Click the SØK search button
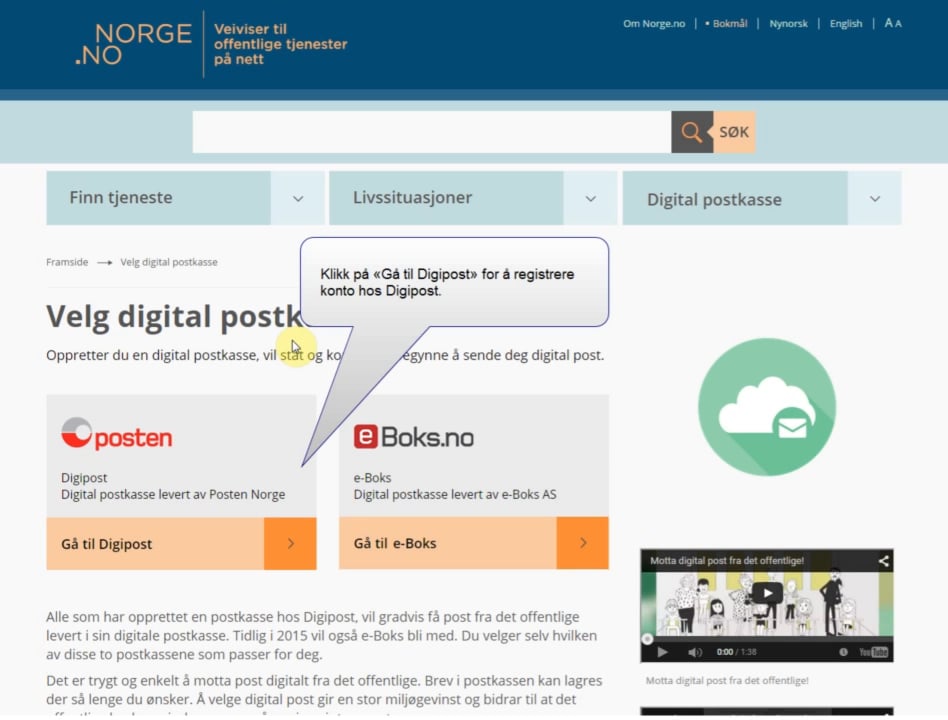Image resolution: width=948 pixels, height=720 pixels. pyautogui.click(x=734, y=132)
